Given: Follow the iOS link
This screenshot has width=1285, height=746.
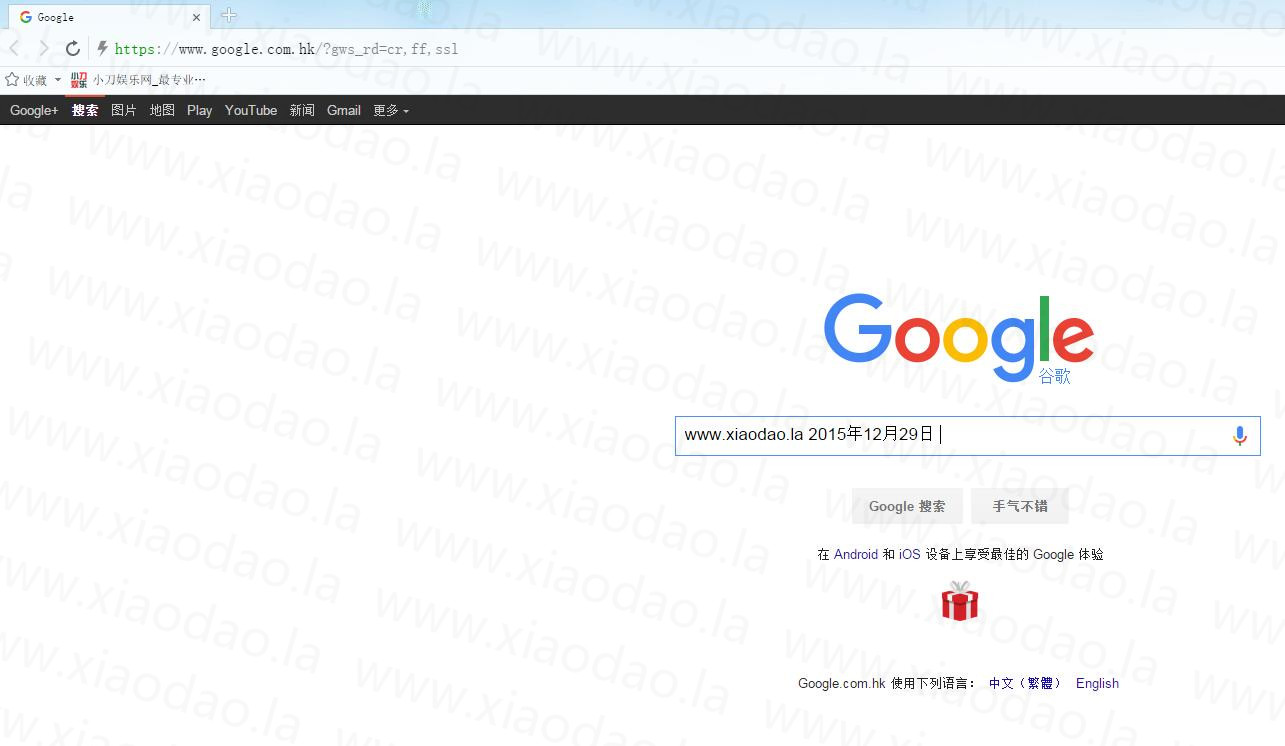Looking at the screenshot, I should 909,554.
